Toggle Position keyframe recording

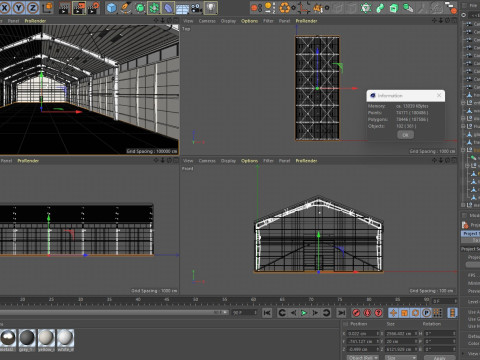[x=393, y=313]
